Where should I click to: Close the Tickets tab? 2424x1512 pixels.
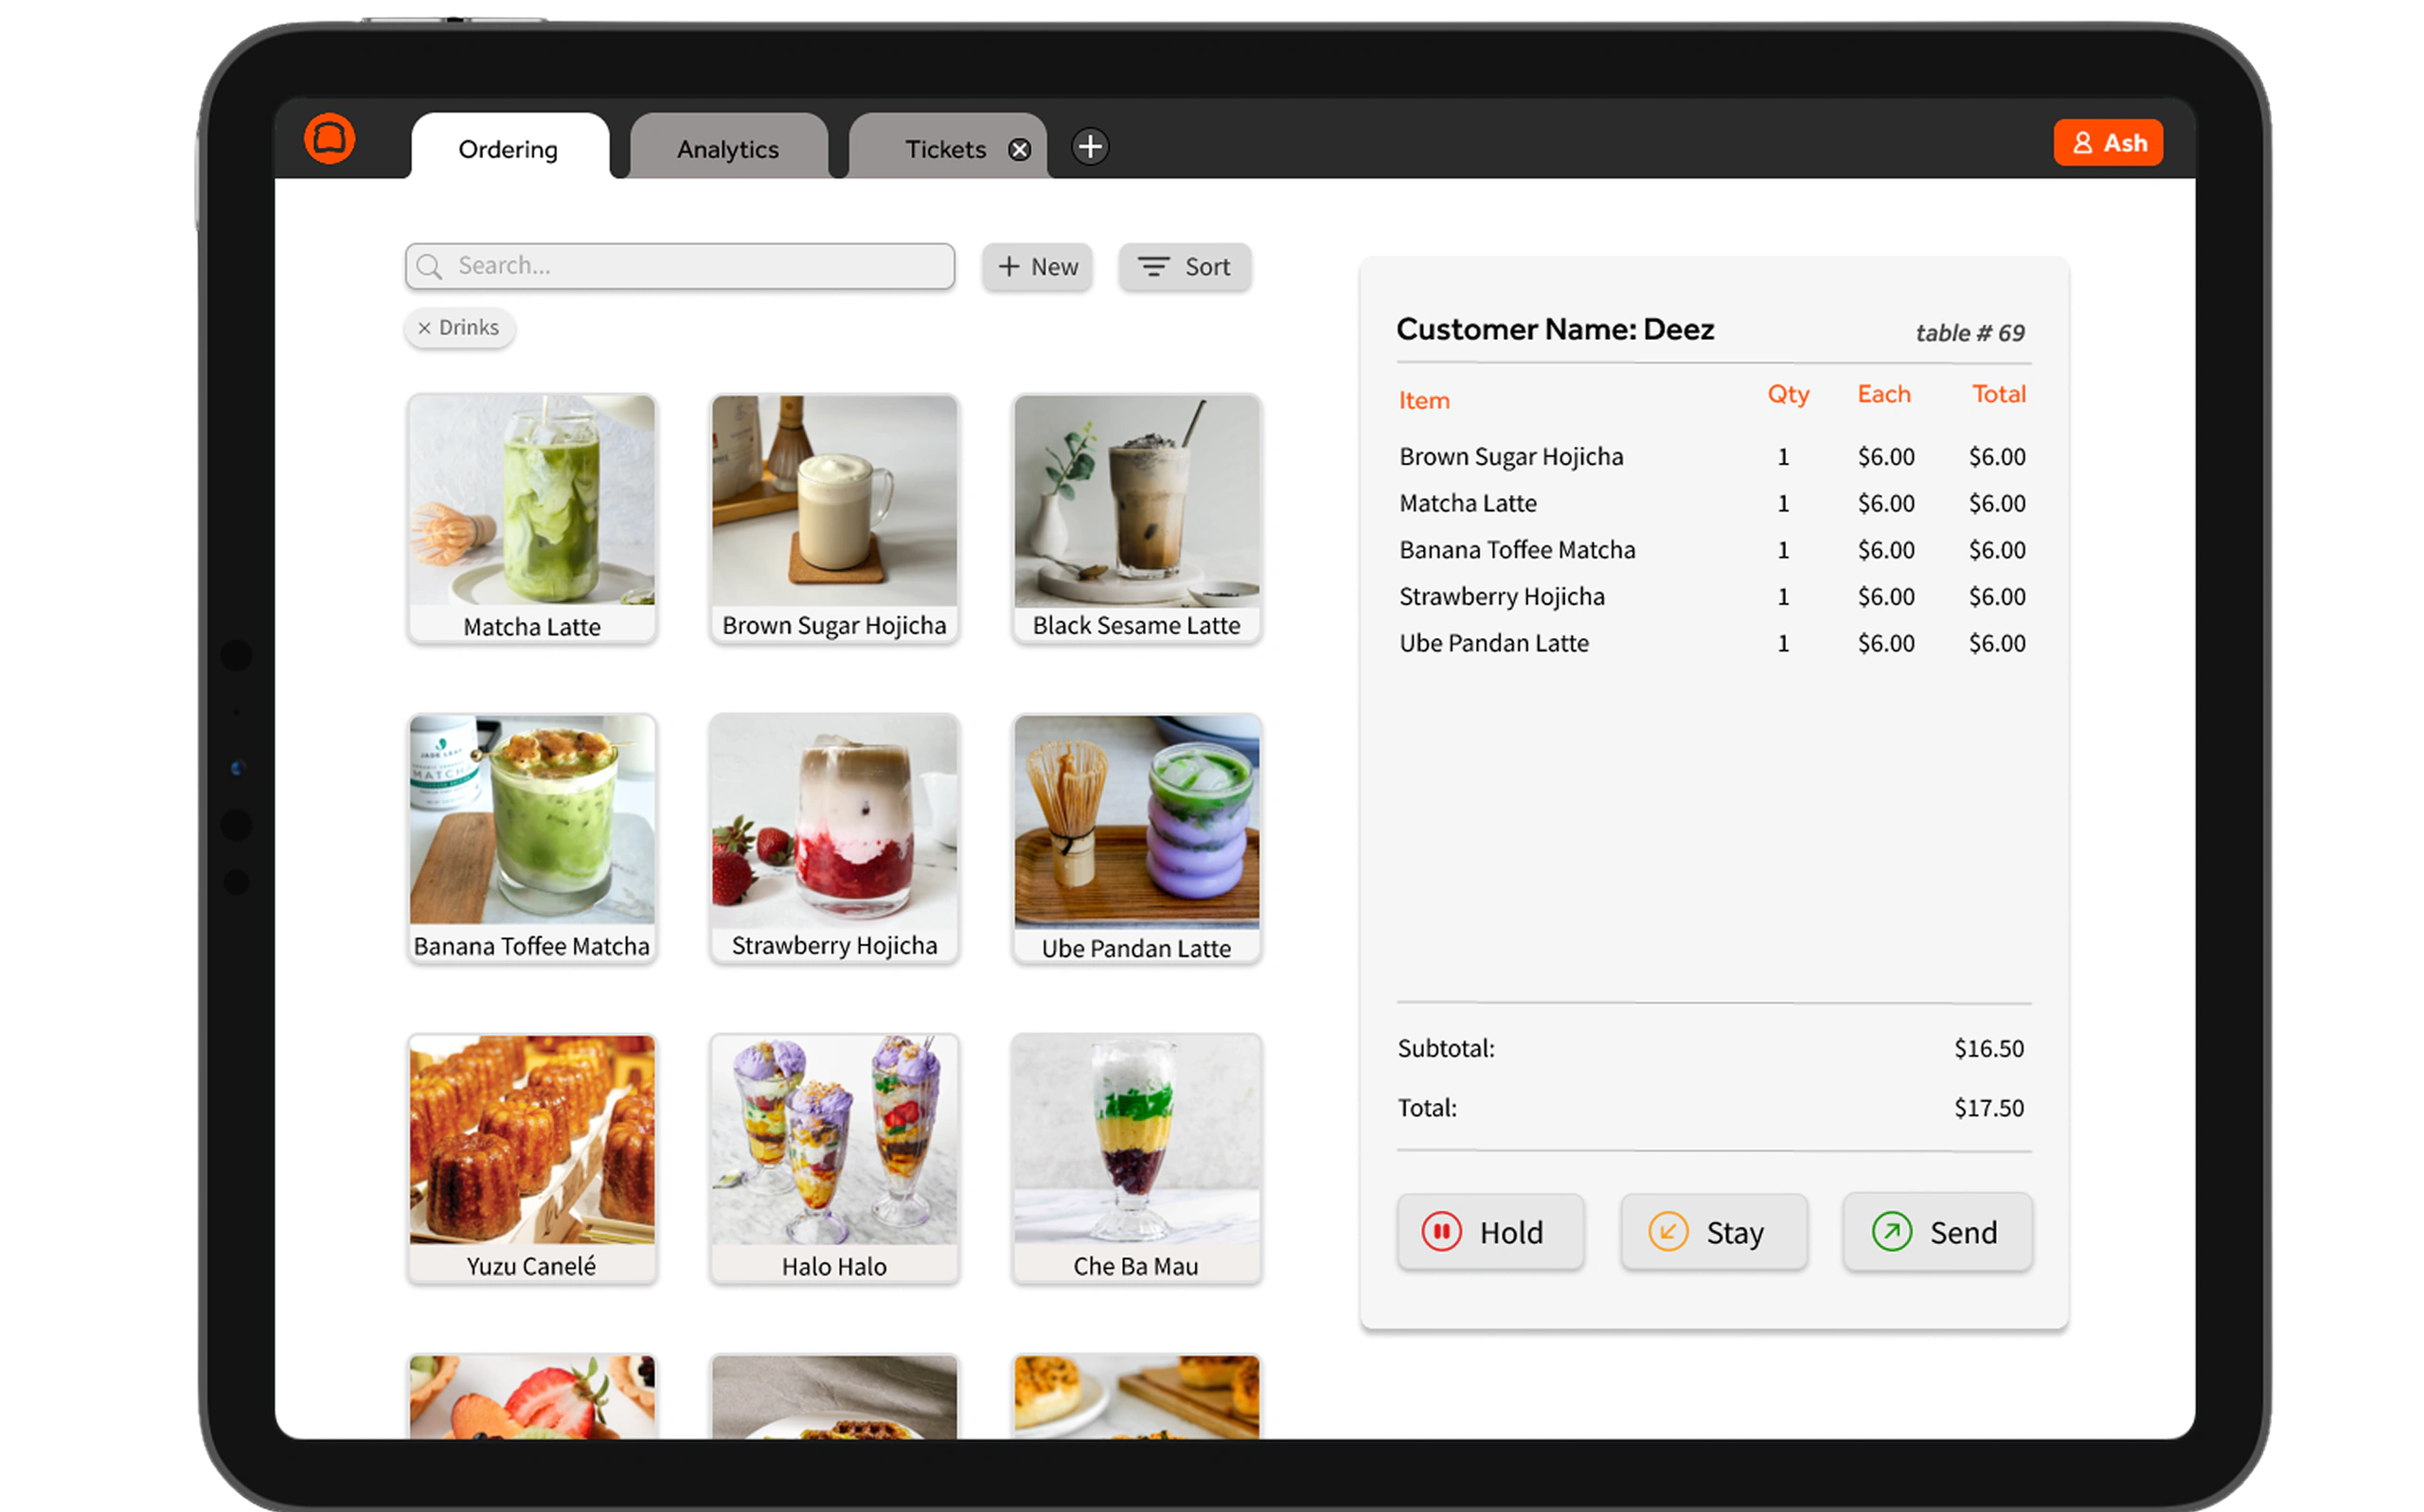1019,150
